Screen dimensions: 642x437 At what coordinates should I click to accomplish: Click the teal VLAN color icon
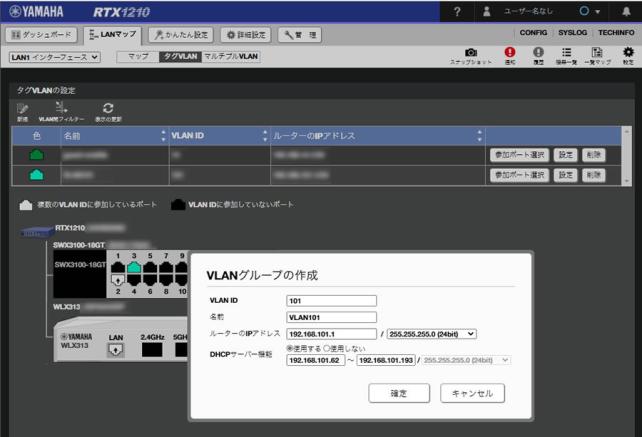coord(36,175)
